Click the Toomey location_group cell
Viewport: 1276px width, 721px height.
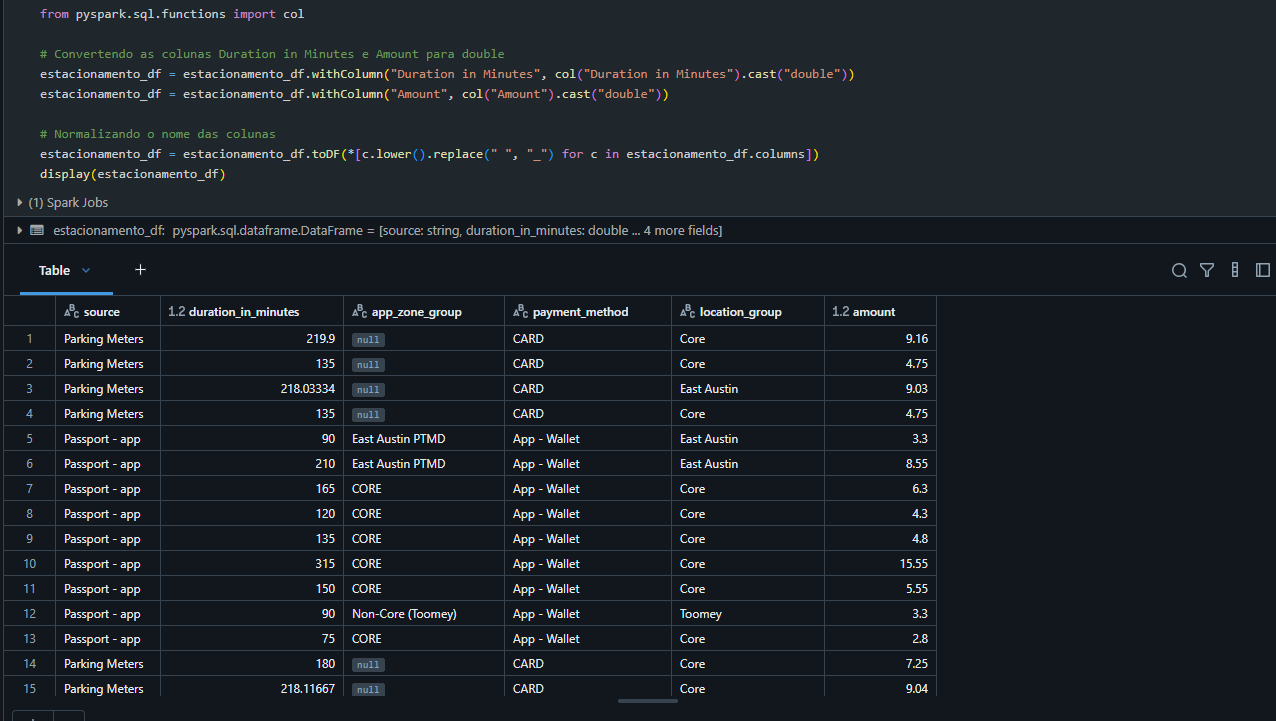pyautogui.click(x=748, y=614)
